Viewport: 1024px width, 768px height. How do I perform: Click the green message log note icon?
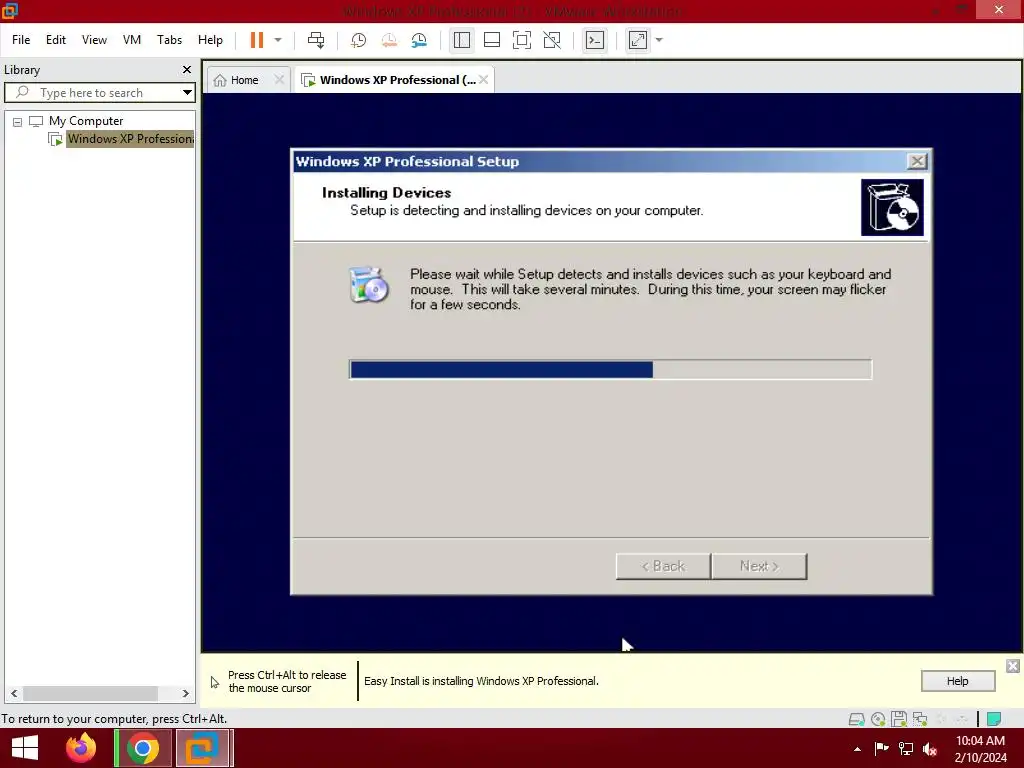[993, 719]
